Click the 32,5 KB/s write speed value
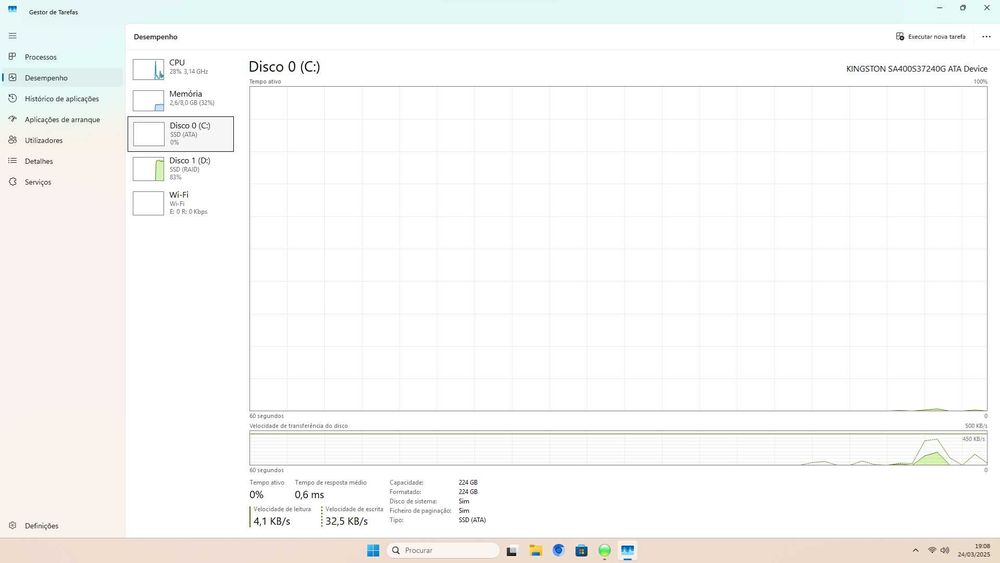This screenshot has width=1000, height=563. pyautogui.click(x=346, y=521)
